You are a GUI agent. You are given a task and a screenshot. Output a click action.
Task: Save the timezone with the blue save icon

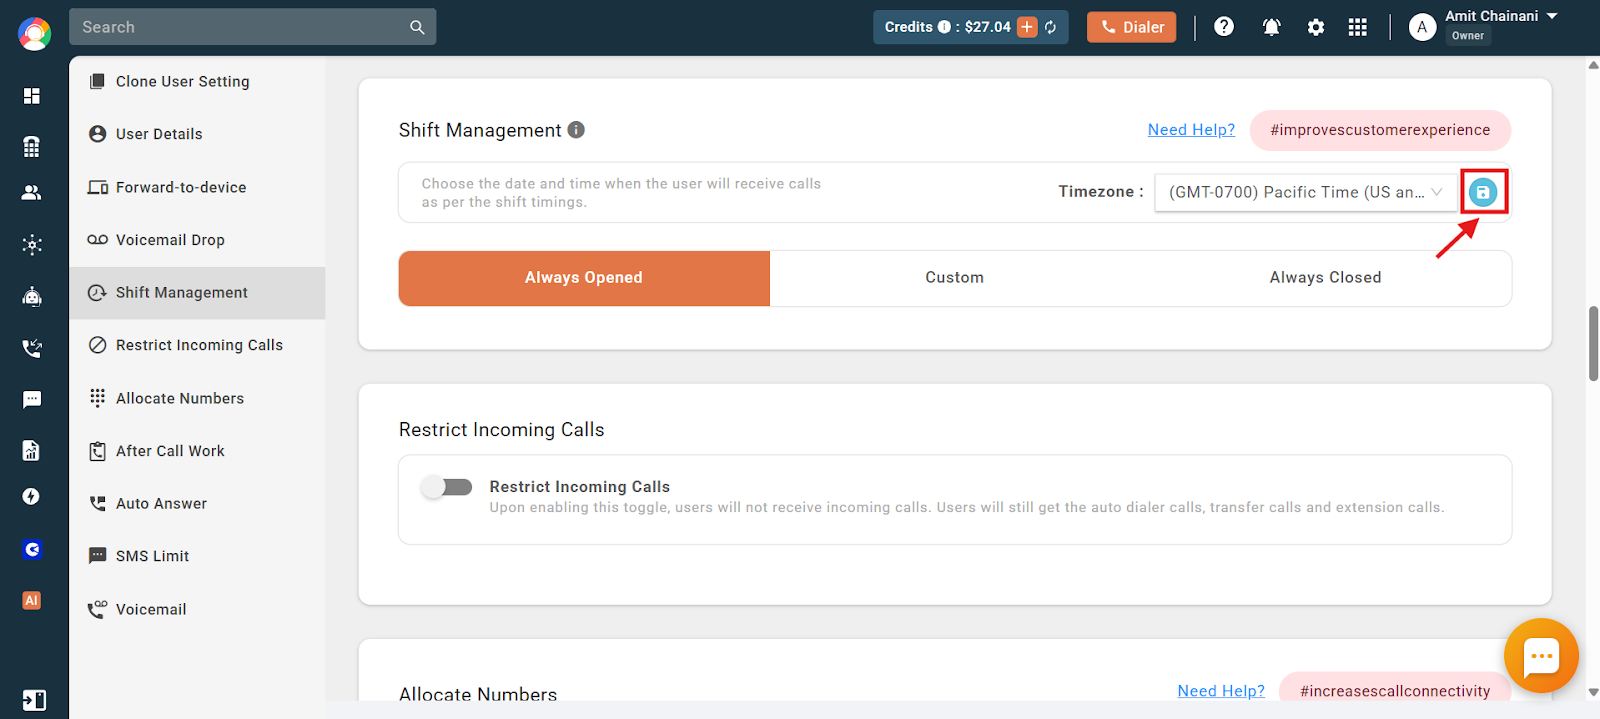(x=1483, y=192)
